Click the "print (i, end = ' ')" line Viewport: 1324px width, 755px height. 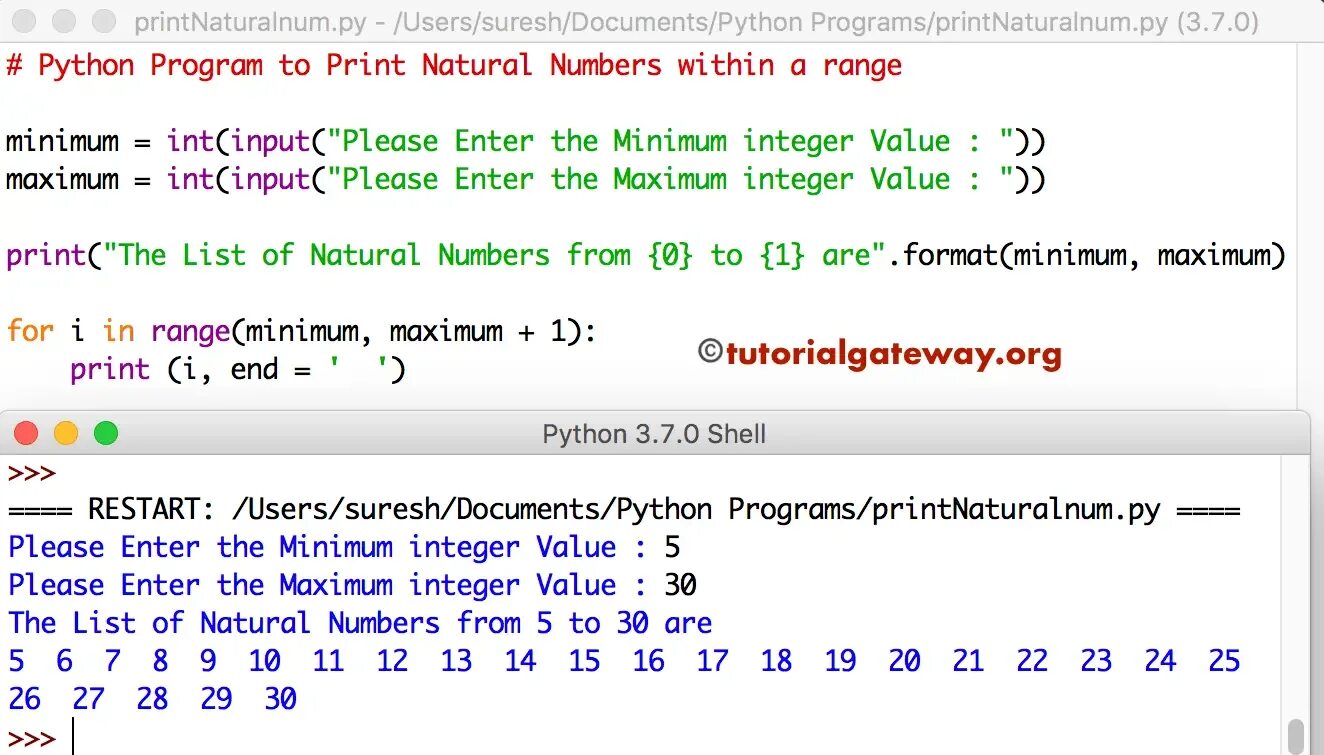238,370
